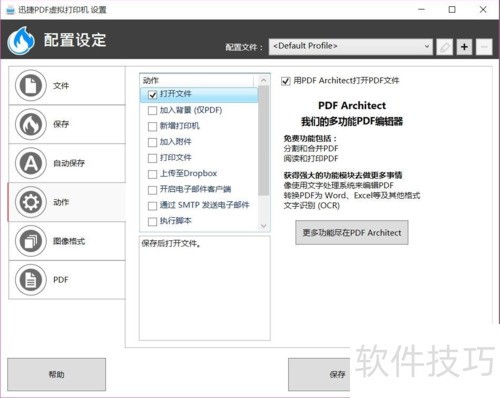The width and height of the screenshot is (500, 398).
Task: Select the 动作 tab
Action: coord(67,202)
